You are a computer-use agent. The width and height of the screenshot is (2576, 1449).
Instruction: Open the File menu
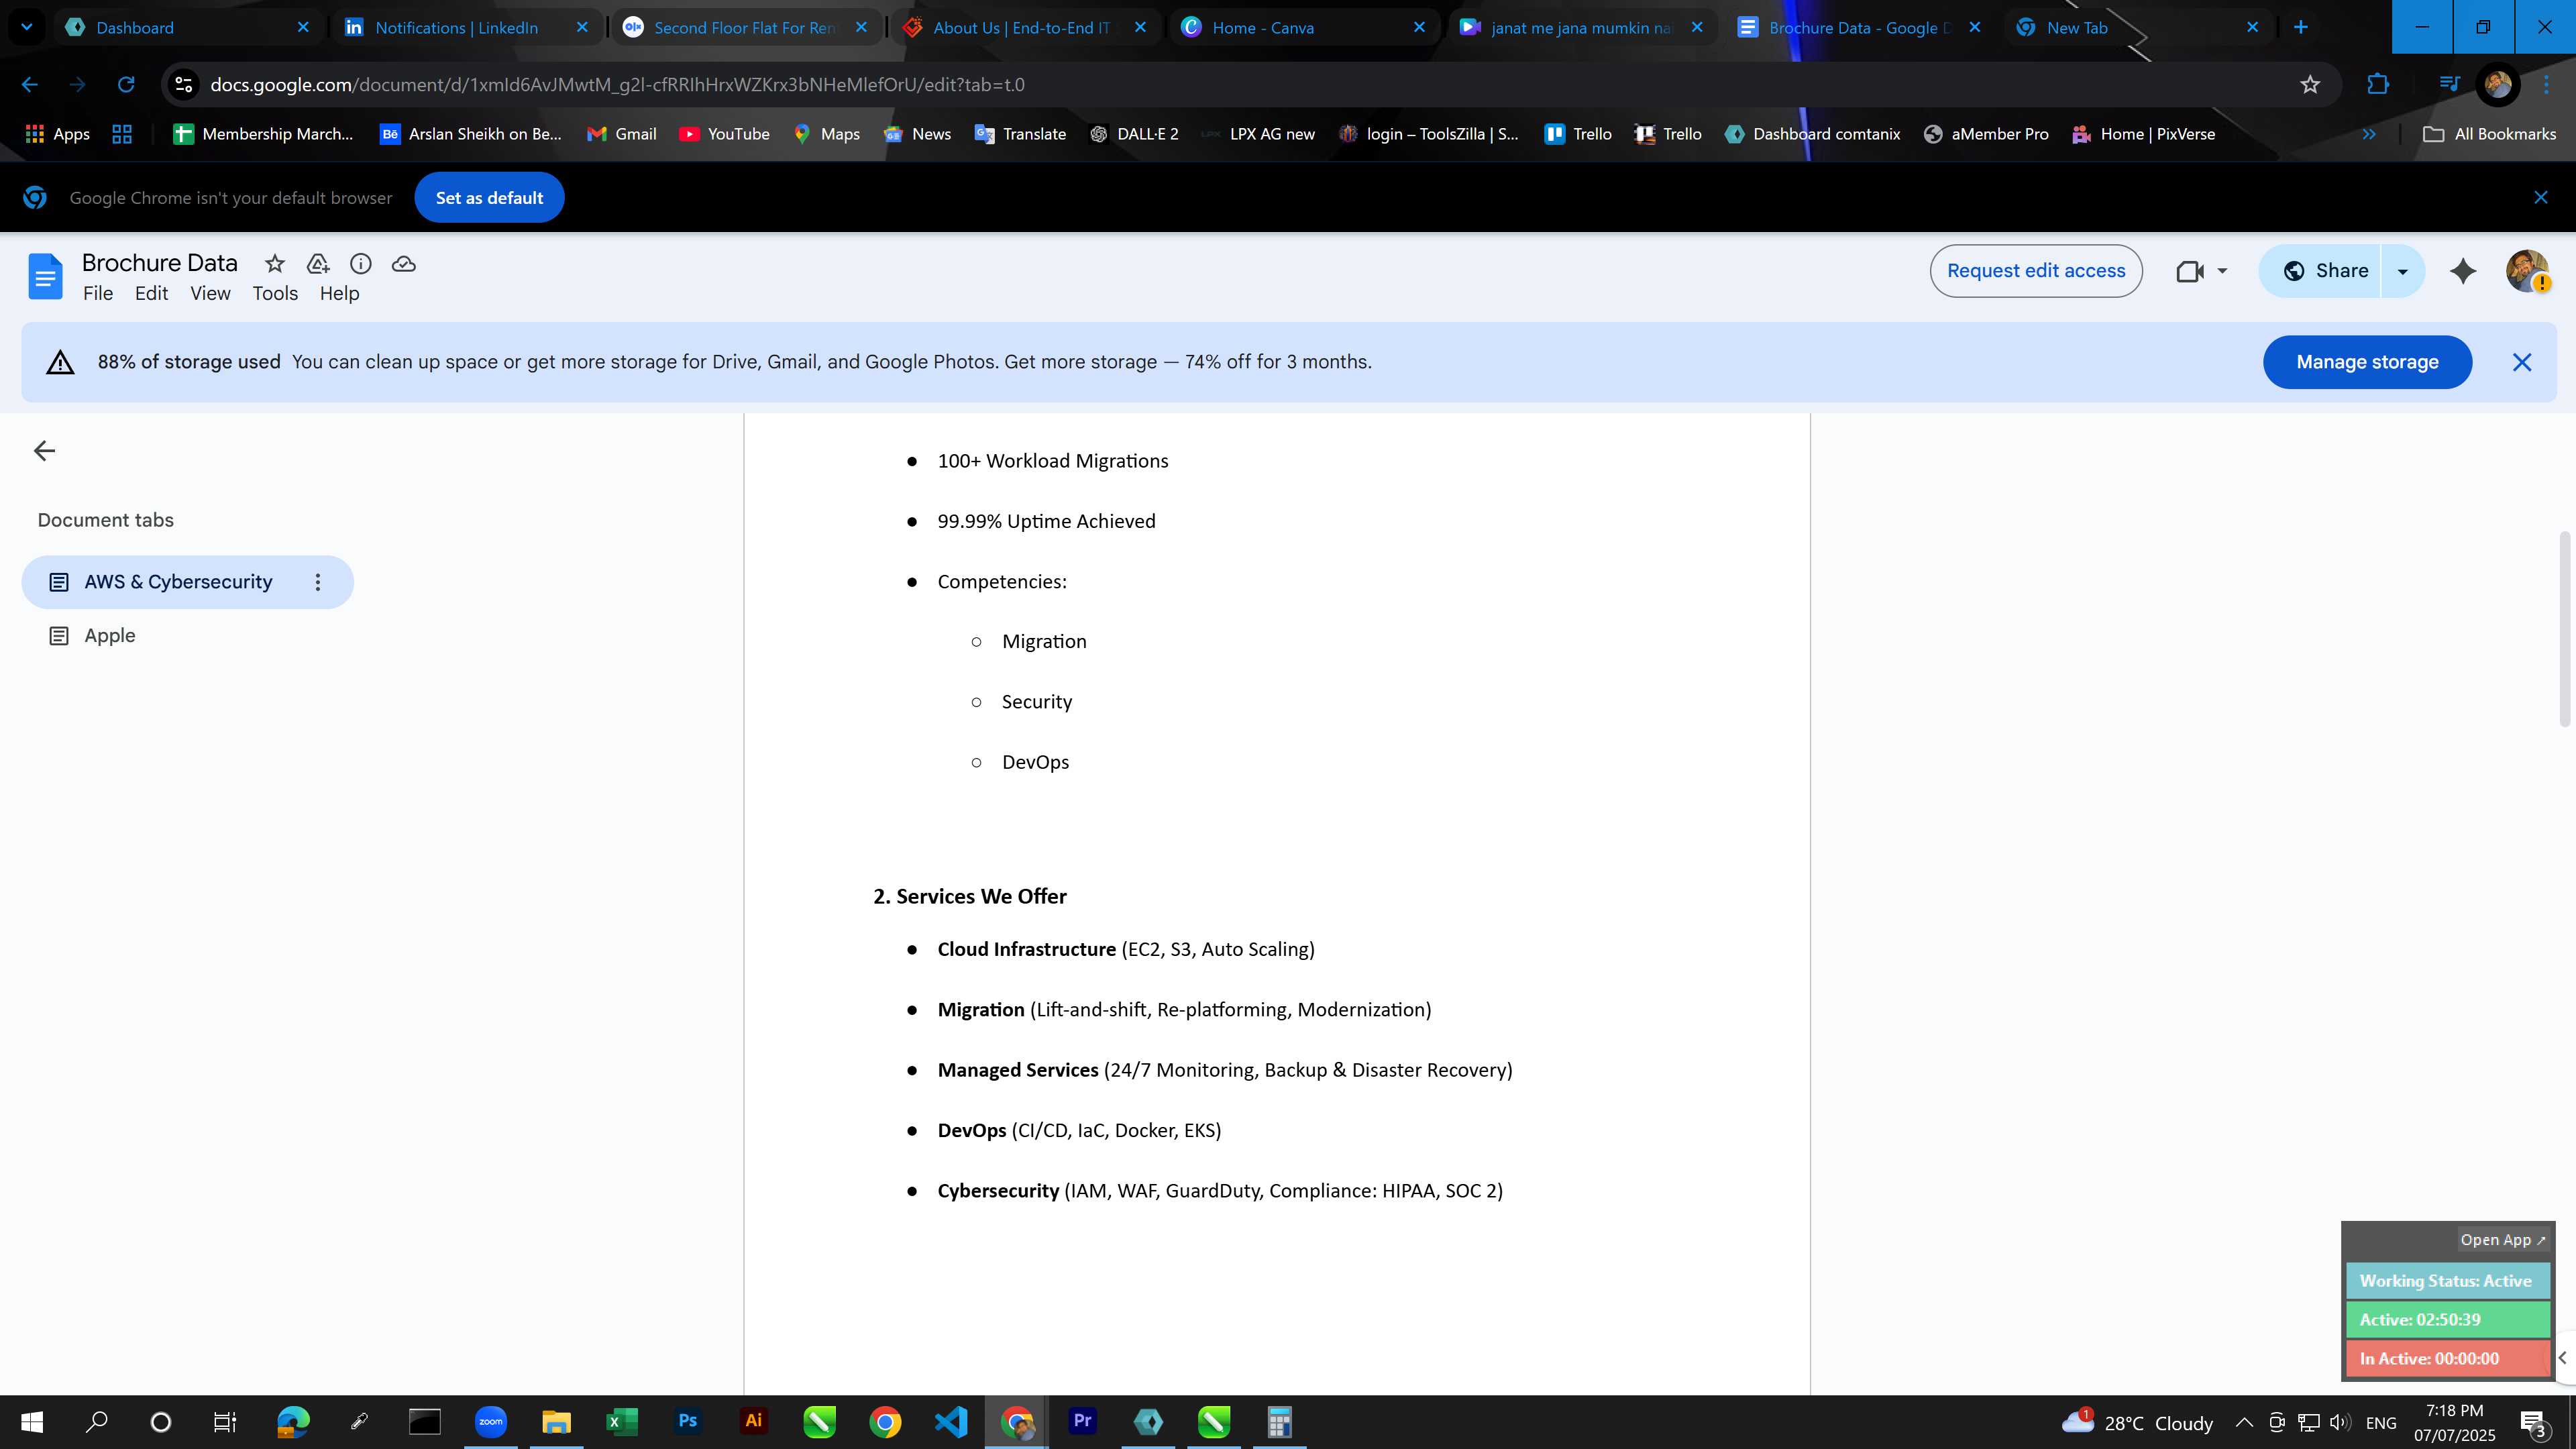(98, 293)
